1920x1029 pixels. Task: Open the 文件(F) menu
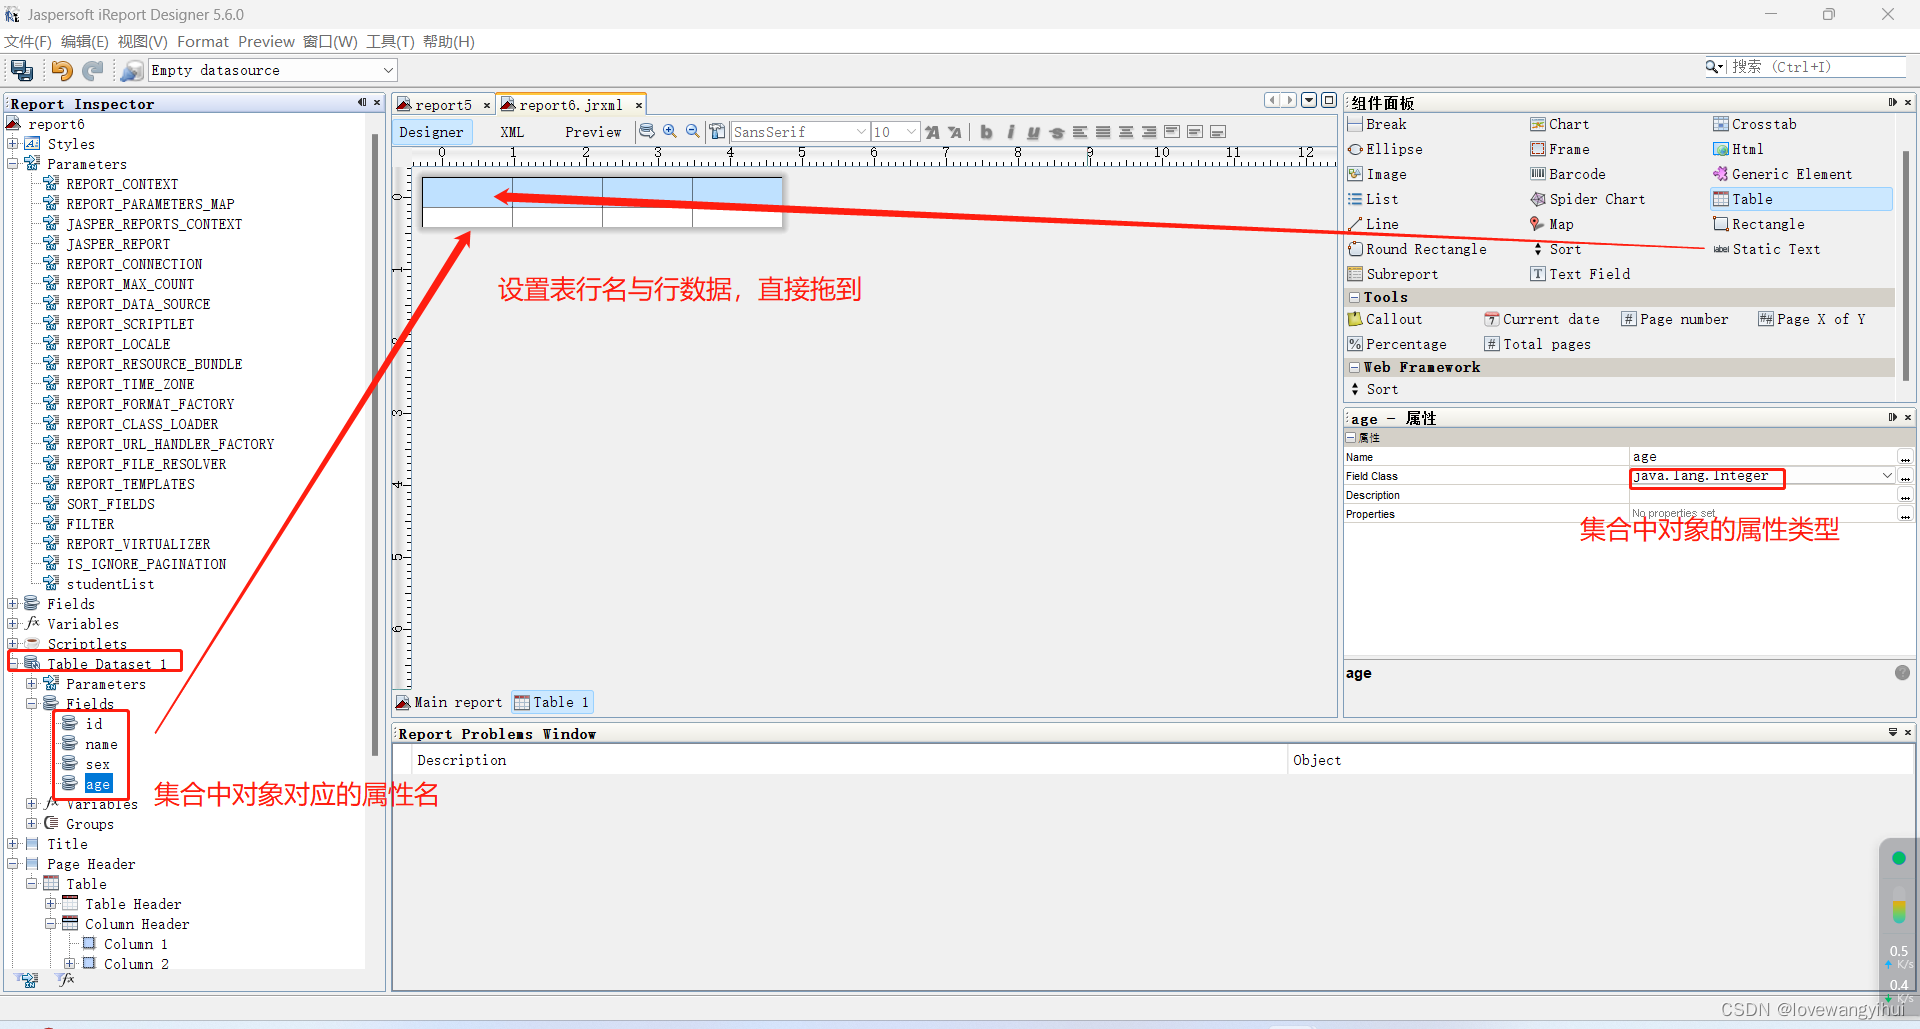[28, 41]
